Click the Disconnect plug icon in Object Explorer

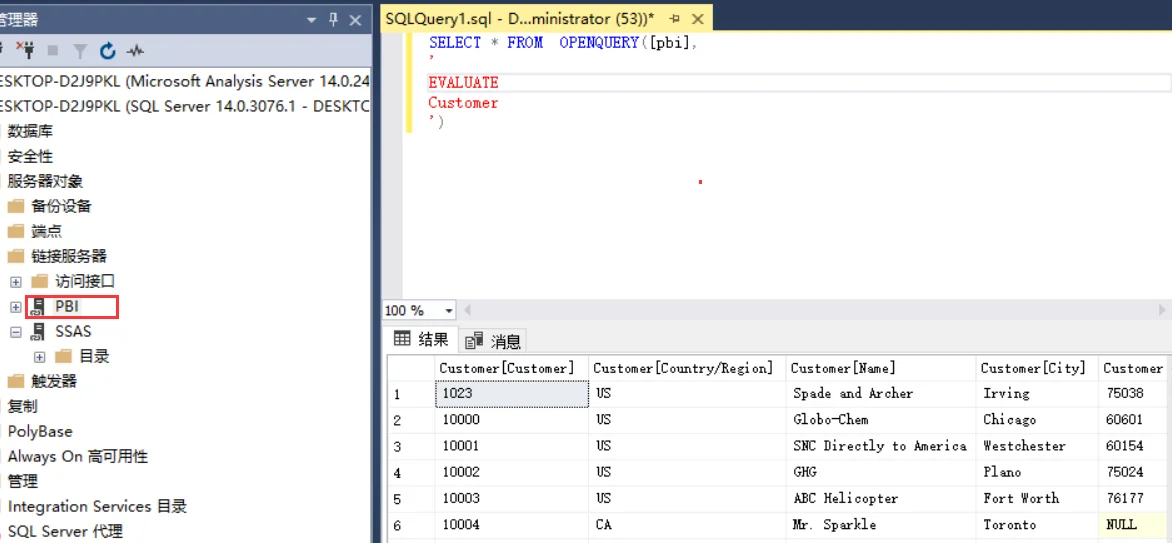[28, 51]
